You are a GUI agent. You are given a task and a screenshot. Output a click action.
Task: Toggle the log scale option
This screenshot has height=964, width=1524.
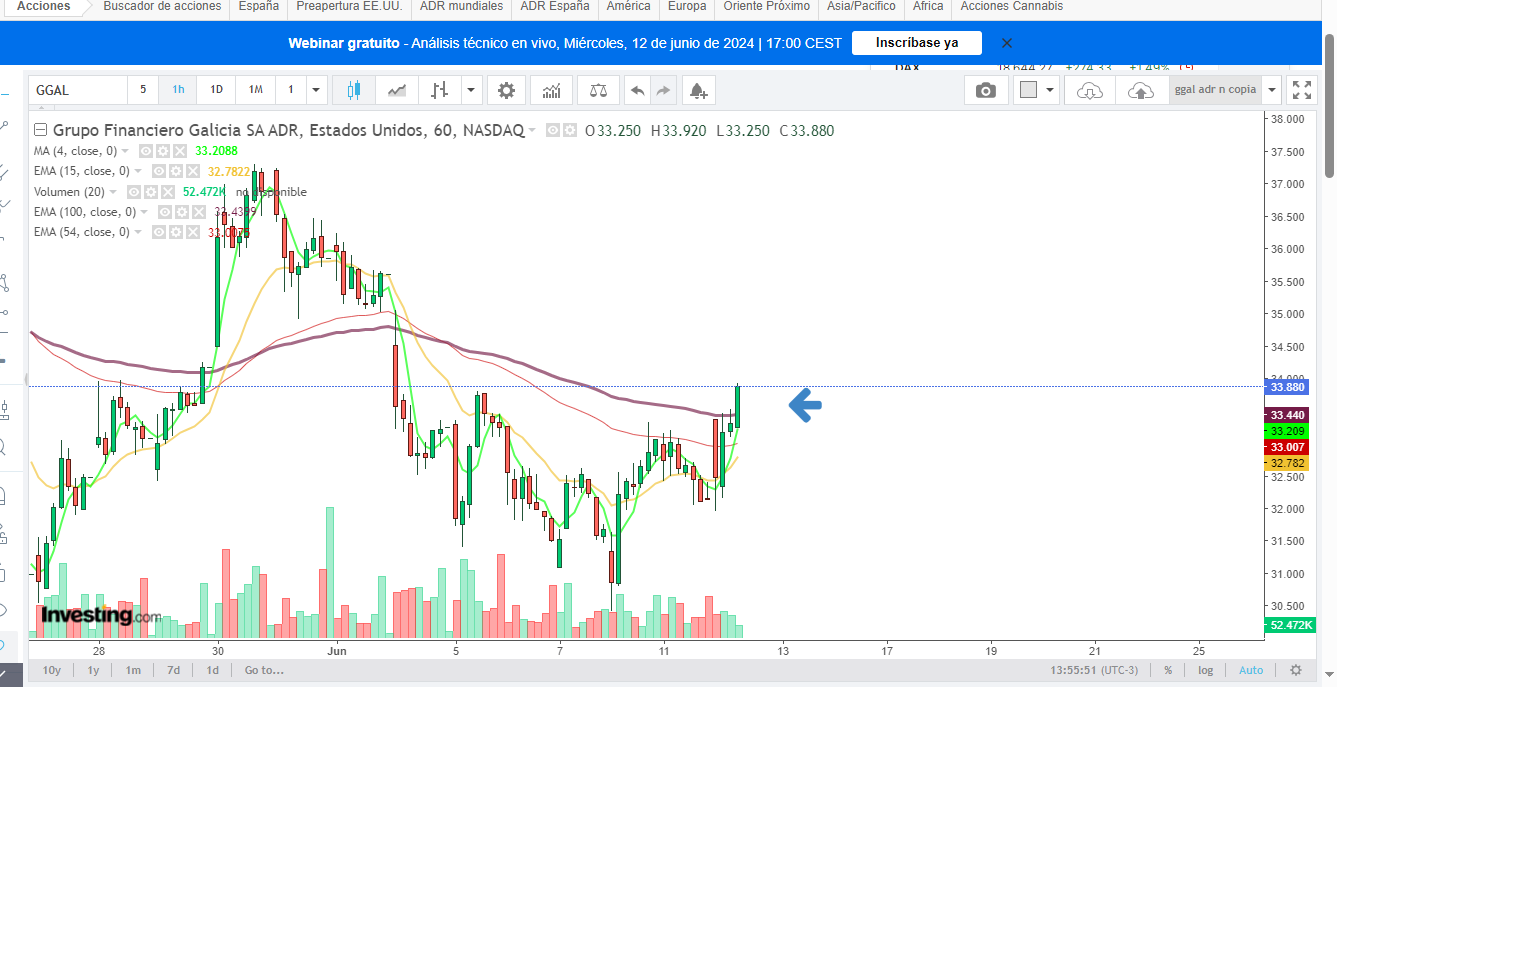pos(1205,670)
